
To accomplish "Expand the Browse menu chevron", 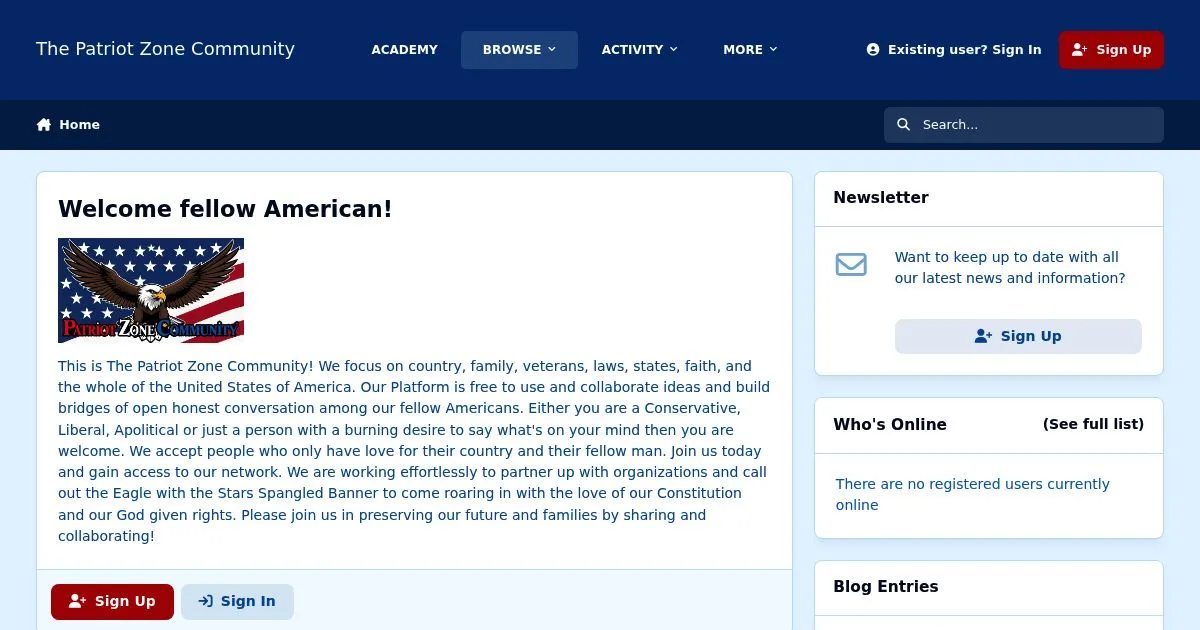I will (552, 50).
